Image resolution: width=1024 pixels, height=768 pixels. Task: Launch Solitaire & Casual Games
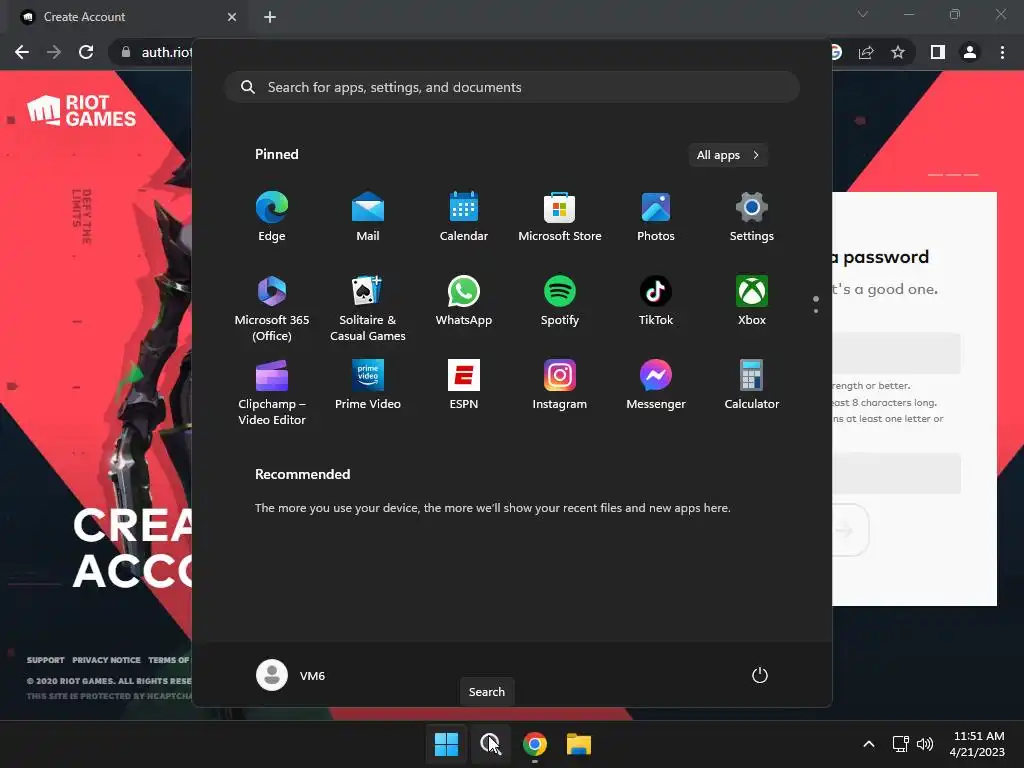point(368,308)
